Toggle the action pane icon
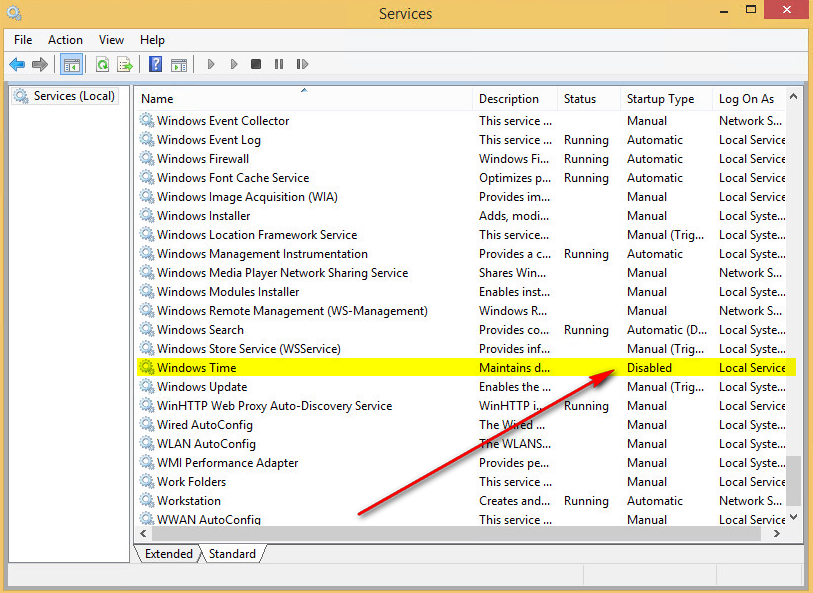Image resolution: width=813 pixels, height=593 pixels. pos(178,64)
